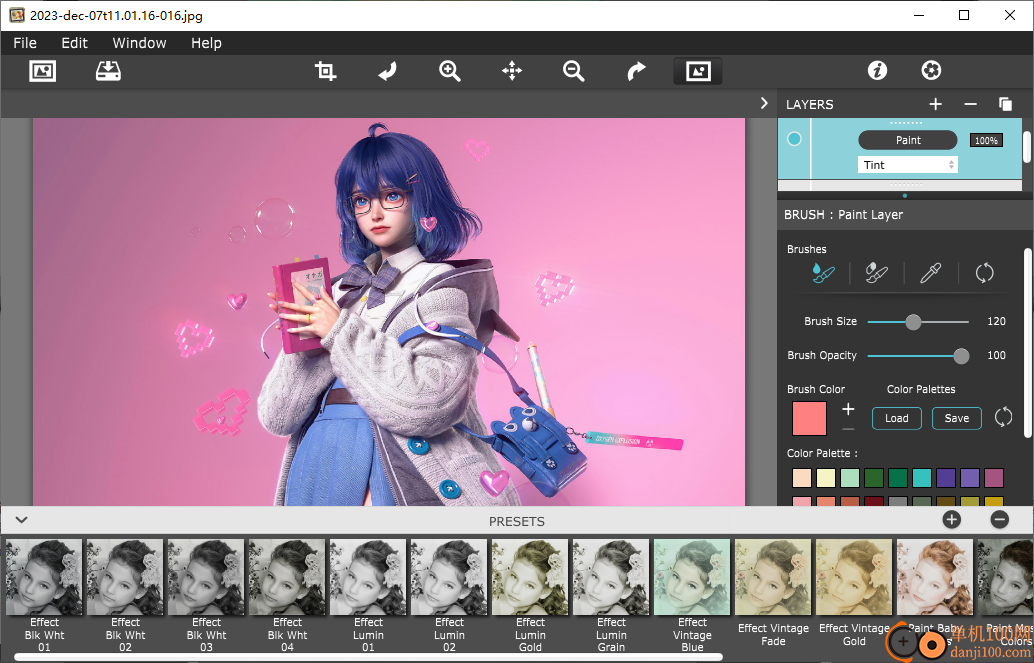
Task: Click the Paint layer name button
Action: click(x=907, y=140)
